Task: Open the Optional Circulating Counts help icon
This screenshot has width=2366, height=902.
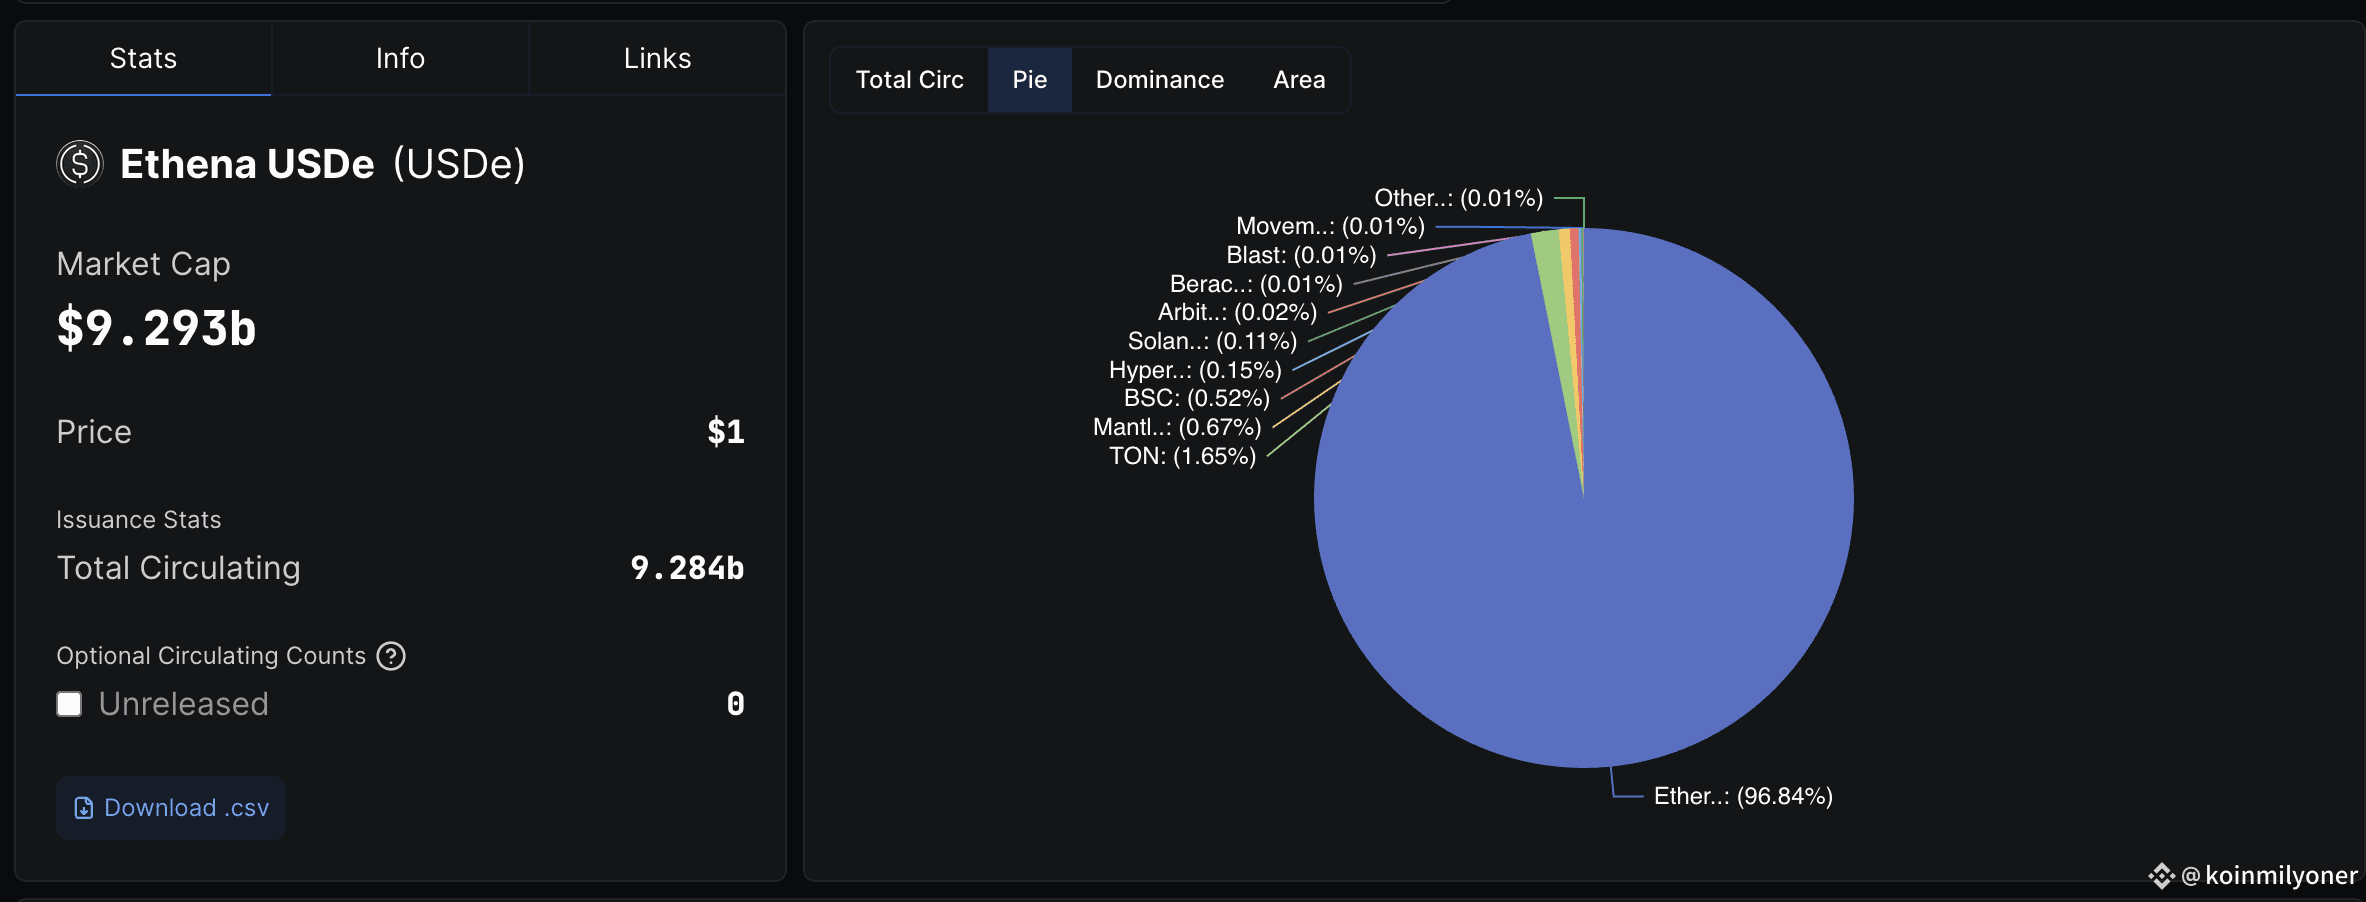Action: 391,656
